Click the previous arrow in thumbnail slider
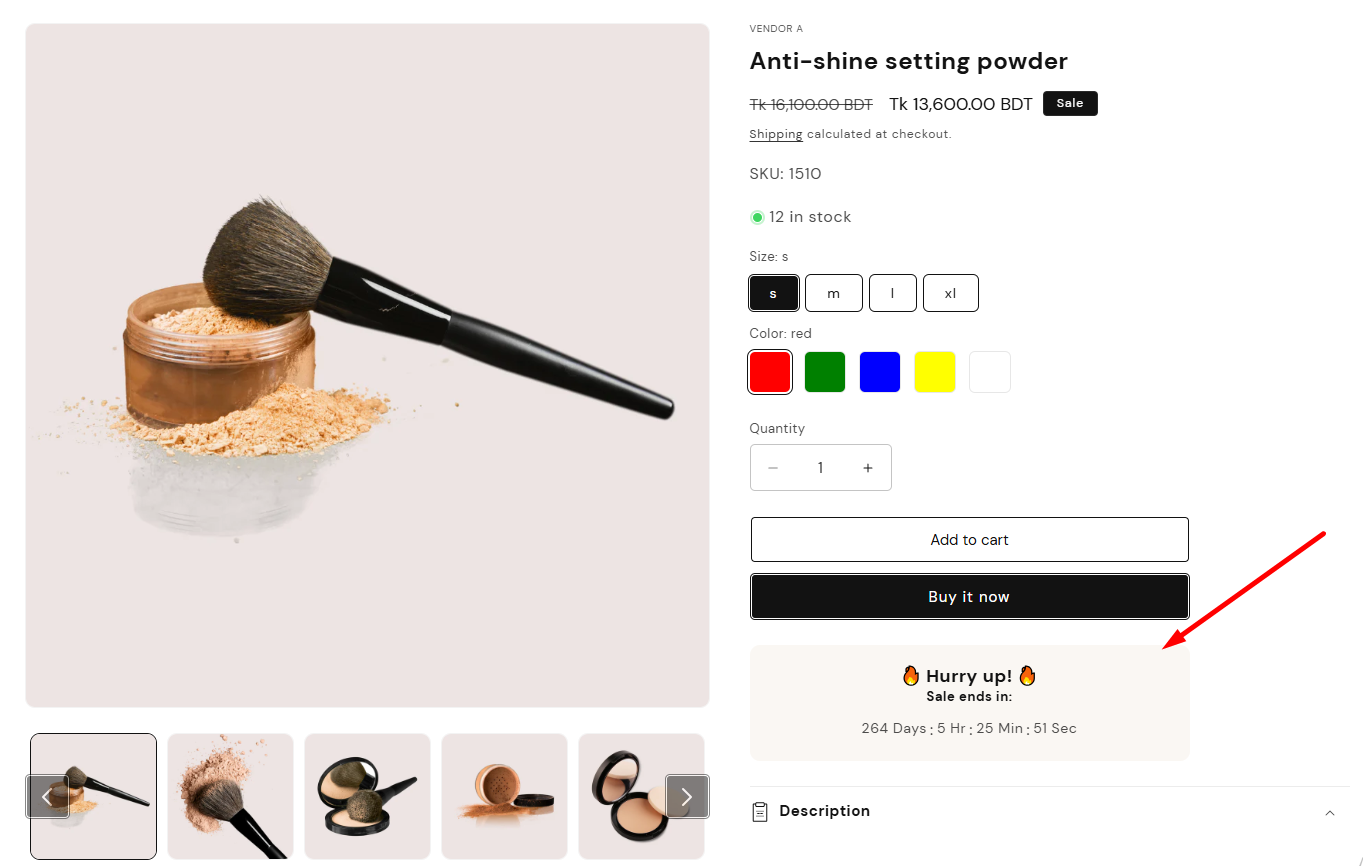 coord(47,796)
